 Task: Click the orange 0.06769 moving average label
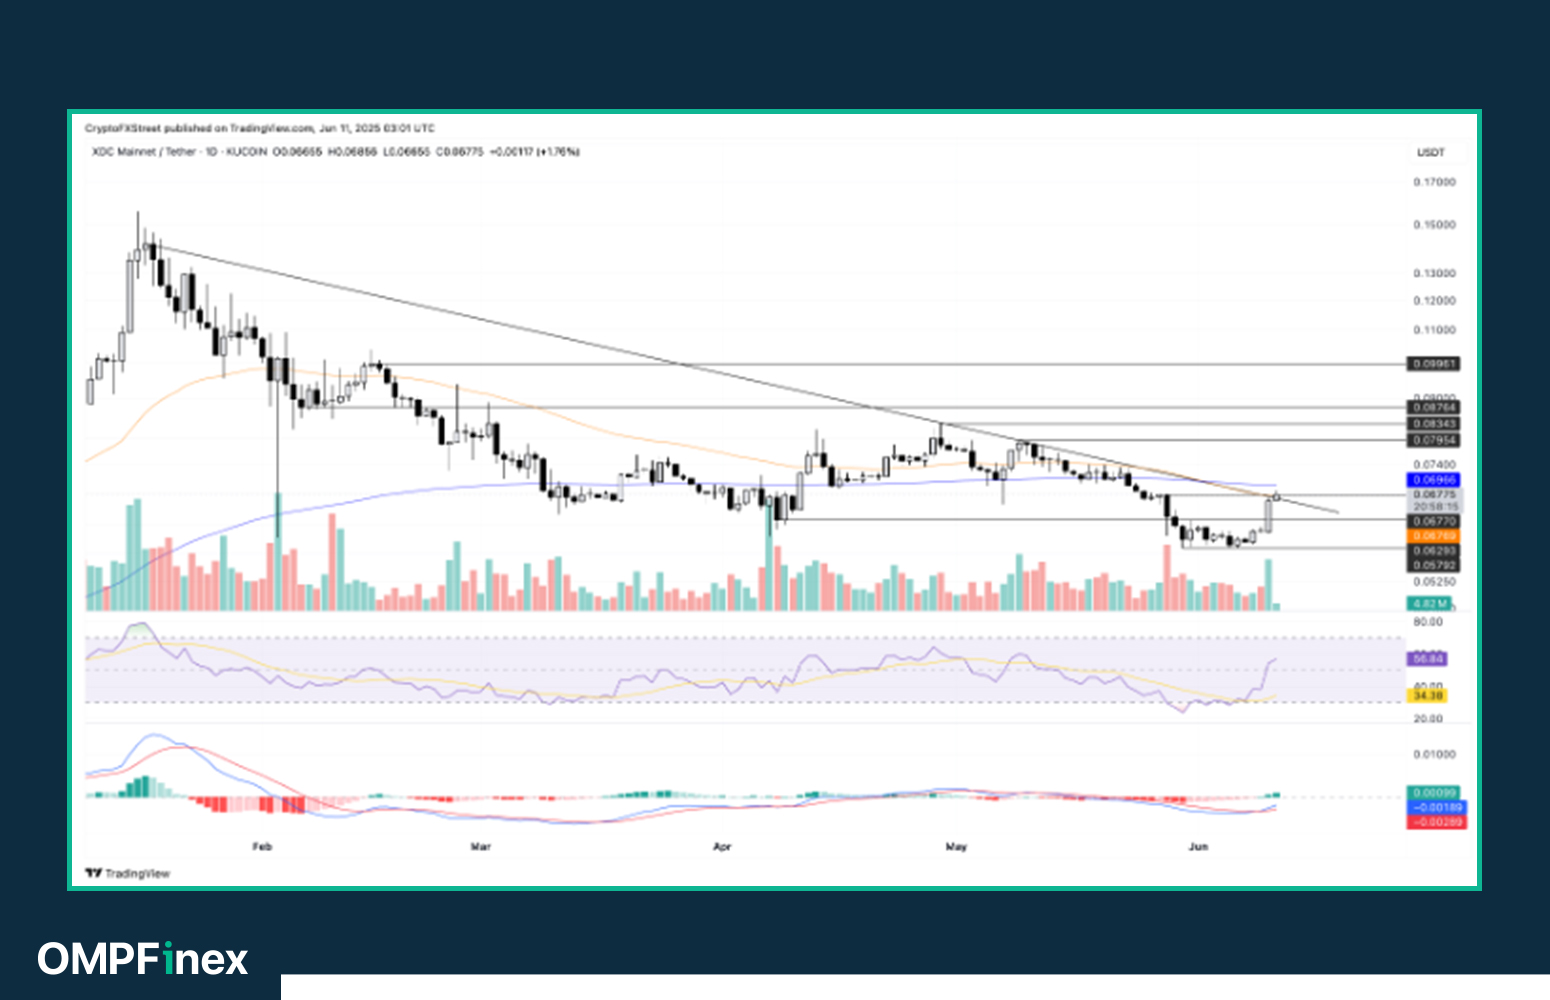(1434, 536)
